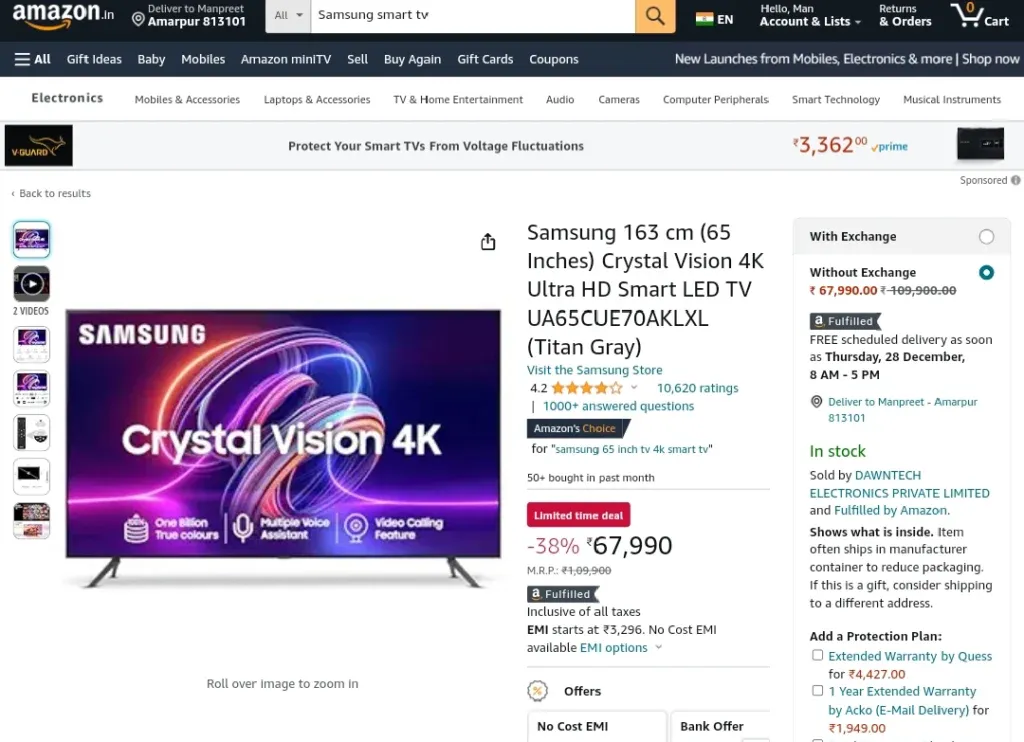Go to Gift Cards in navigation bar
This screenshot has width=1024, height=742.
(x=485, y=59)
